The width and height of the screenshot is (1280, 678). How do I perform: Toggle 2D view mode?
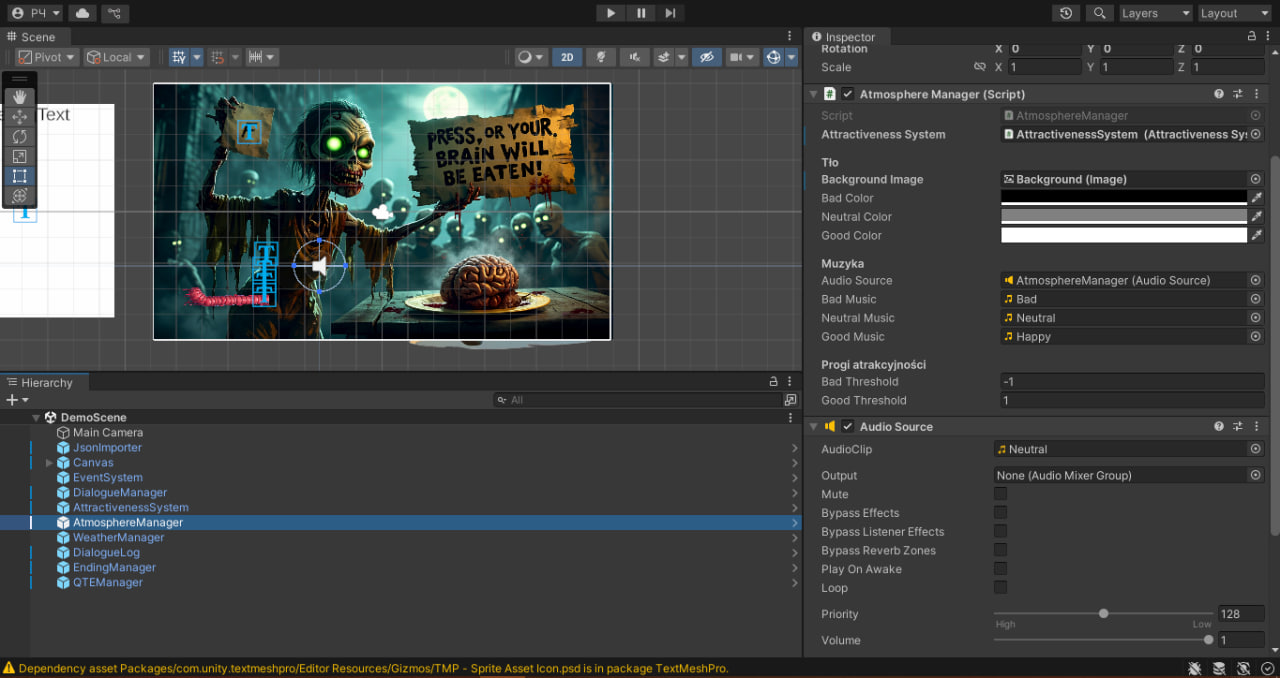click(567, 57)
